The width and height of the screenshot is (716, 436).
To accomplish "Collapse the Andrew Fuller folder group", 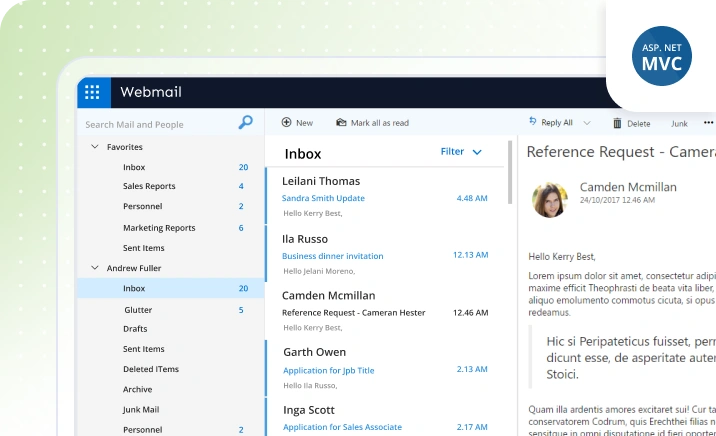I will [x=95, y=268].
